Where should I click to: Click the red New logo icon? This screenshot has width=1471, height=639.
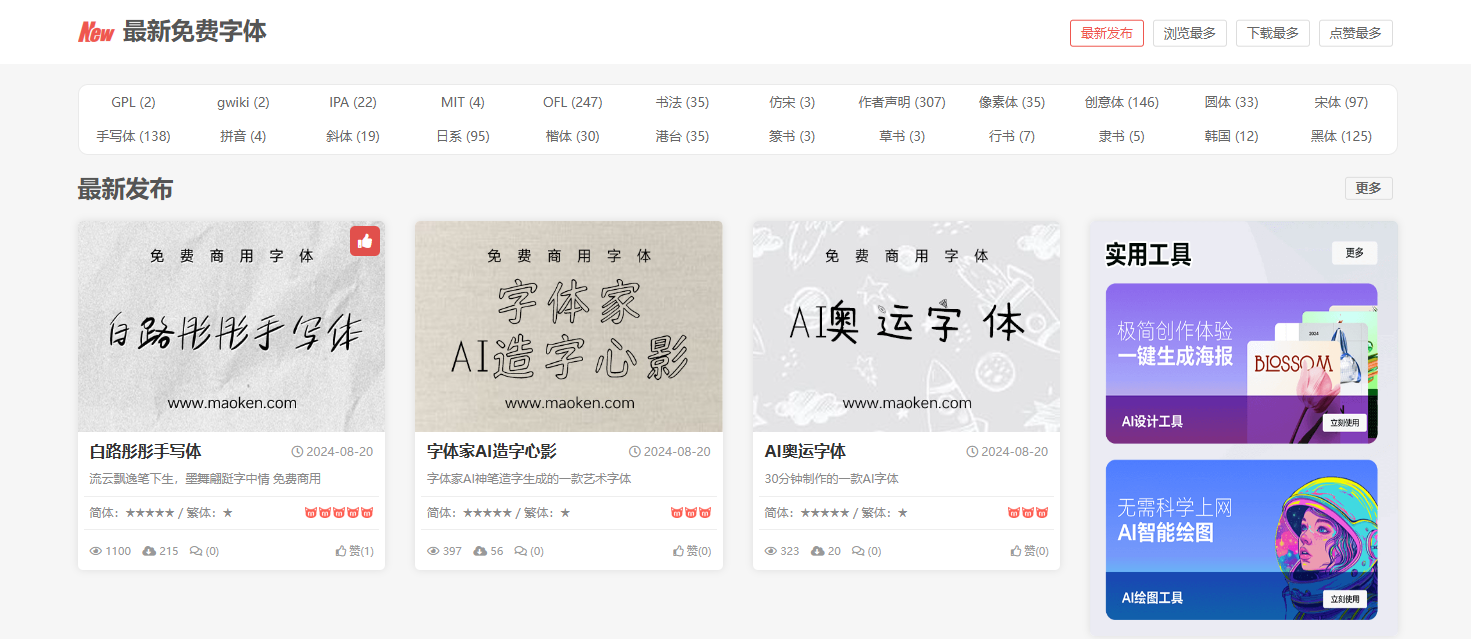click(96, 32)
